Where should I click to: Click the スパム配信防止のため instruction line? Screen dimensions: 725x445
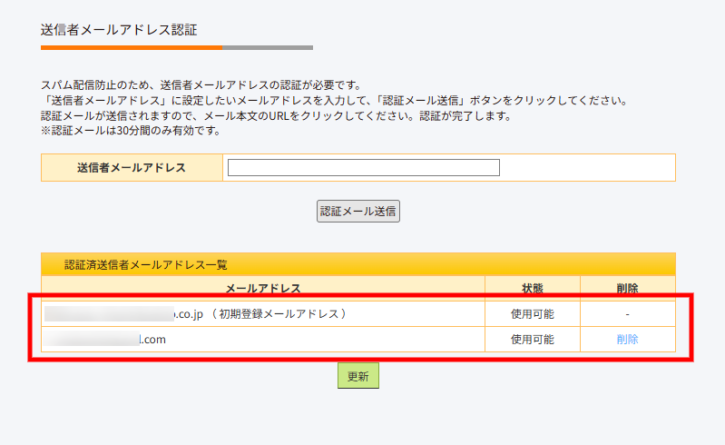point(201,85)
